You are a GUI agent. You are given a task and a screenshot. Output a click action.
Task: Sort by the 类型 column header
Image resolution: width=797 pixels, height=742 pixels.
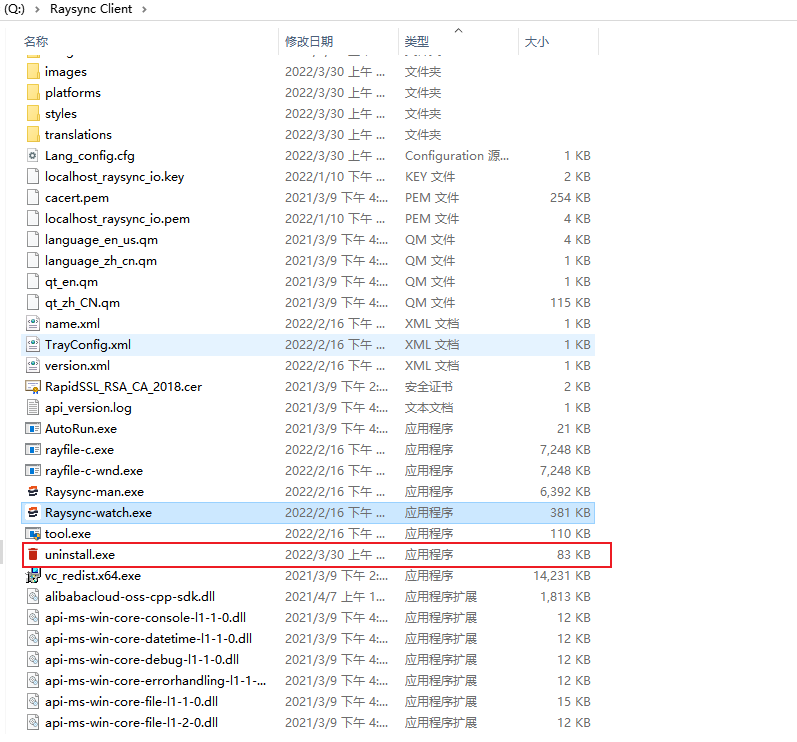tap(417, 41)
